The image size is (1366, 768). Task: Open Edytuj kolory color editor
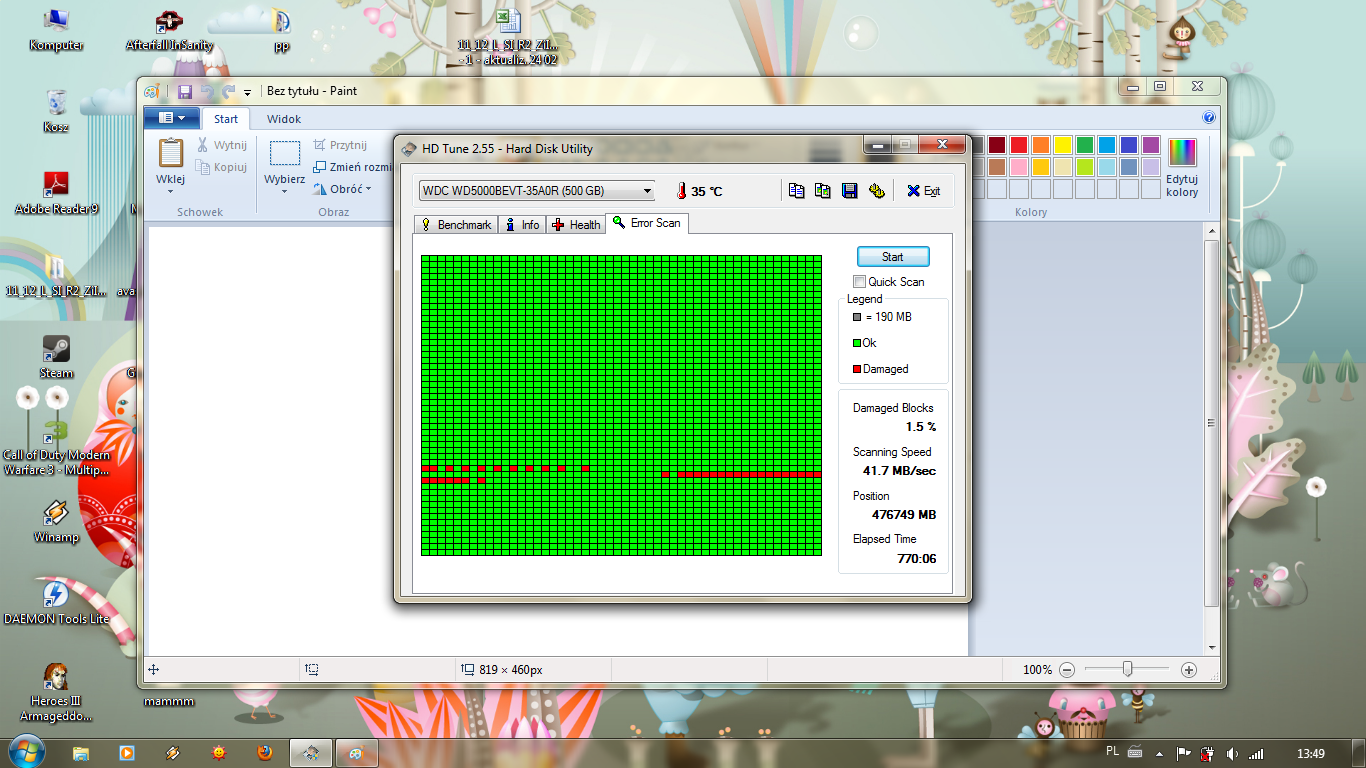pyautogui.click(x=1182, y=167)
